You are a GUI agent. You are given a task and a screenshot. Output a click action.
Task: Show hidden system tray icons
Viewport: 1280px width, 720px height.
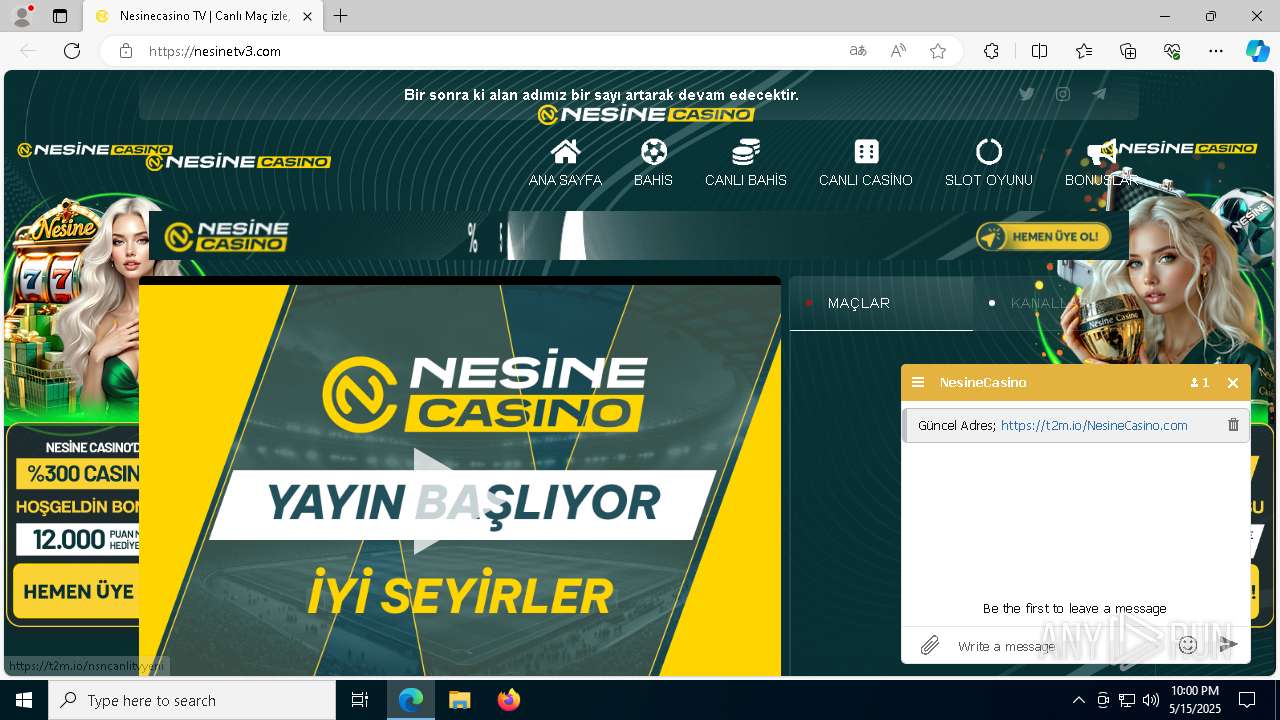[x=1078, y=700]
